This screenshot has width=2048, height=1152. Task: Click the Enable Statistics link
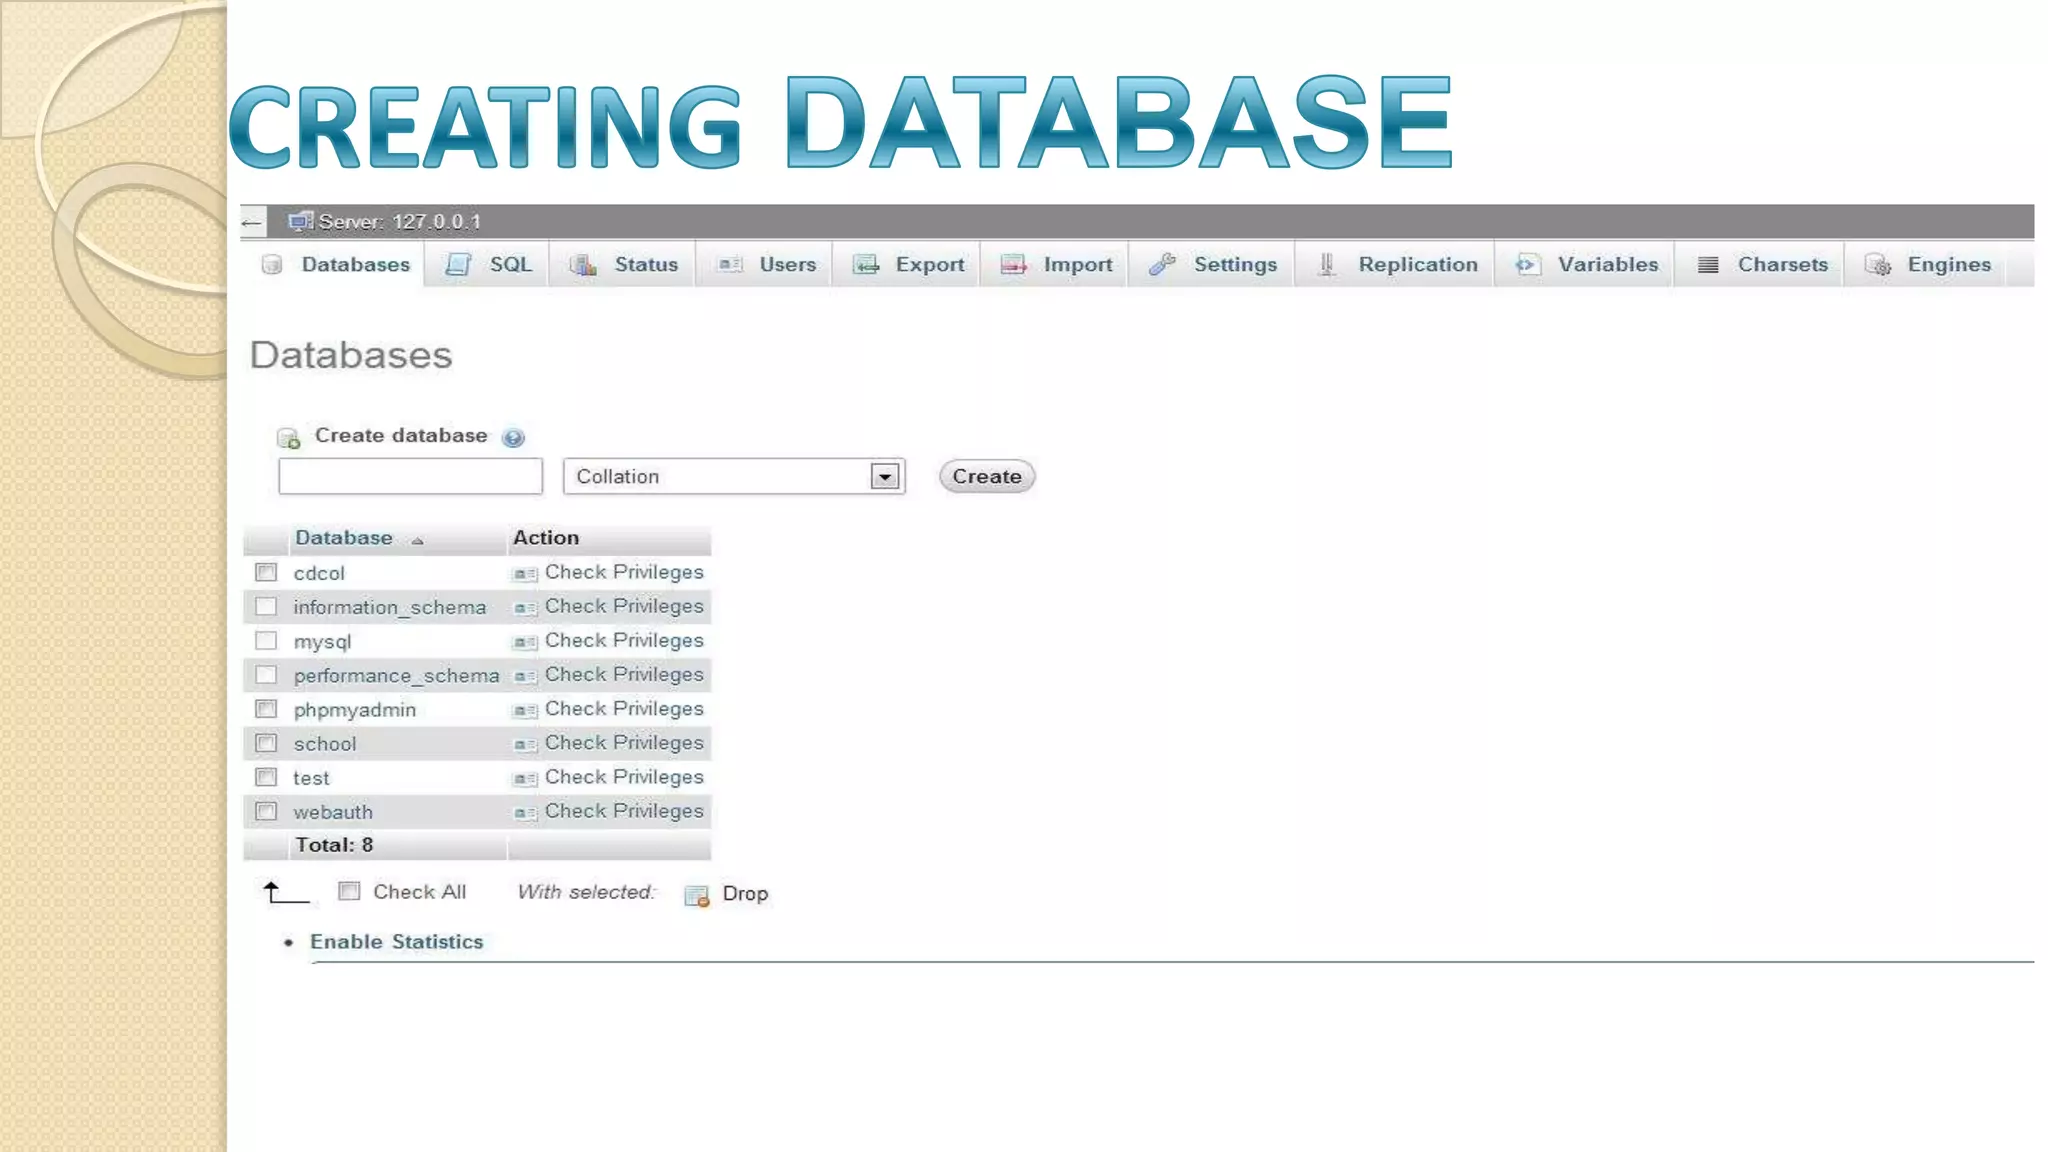tap(396, 942)
